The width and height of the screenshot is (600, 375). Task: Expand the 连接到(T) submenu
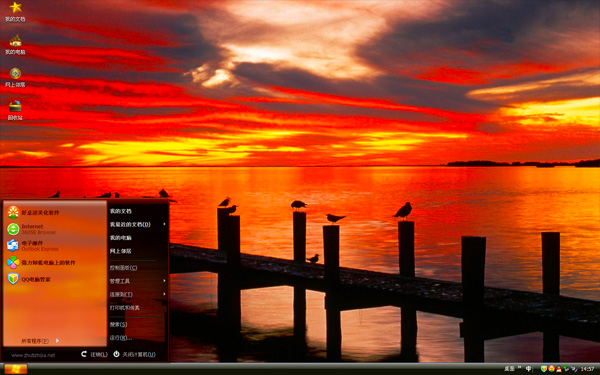(138, 294)
